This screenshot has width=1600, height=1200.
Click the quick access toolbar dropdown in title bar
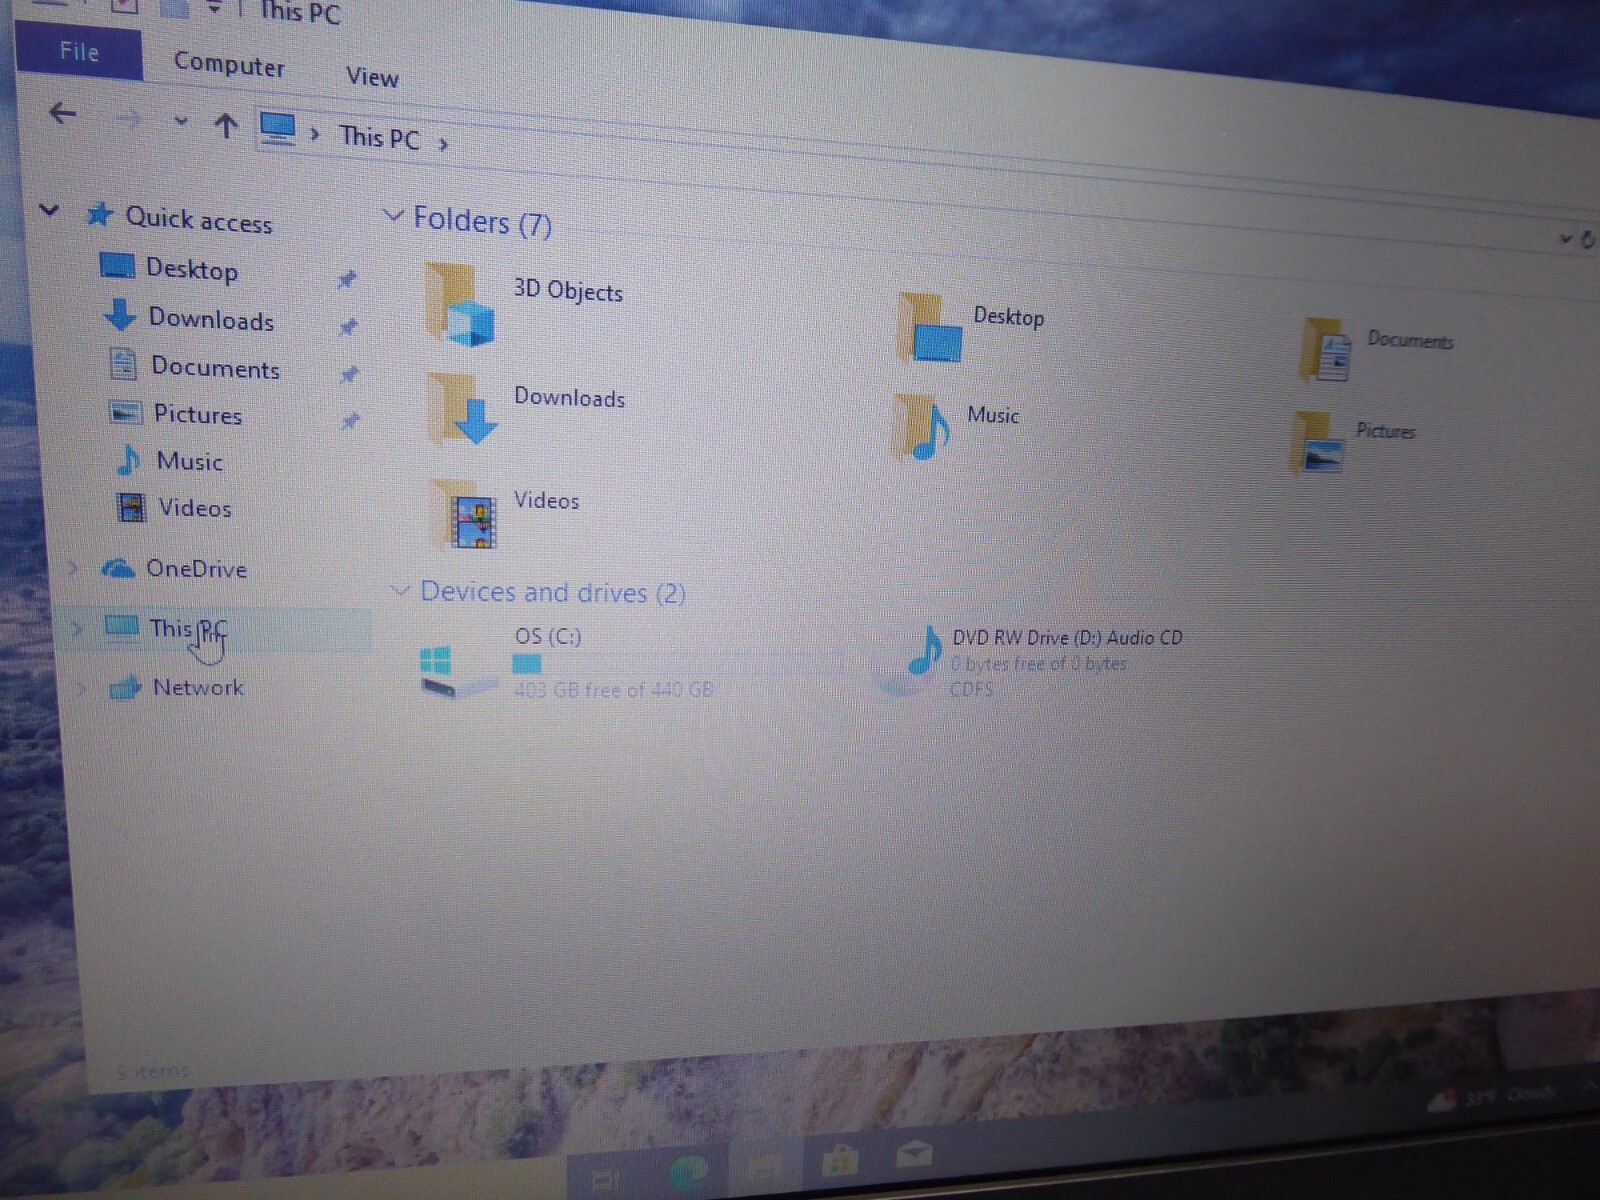[x=214, y=9]
